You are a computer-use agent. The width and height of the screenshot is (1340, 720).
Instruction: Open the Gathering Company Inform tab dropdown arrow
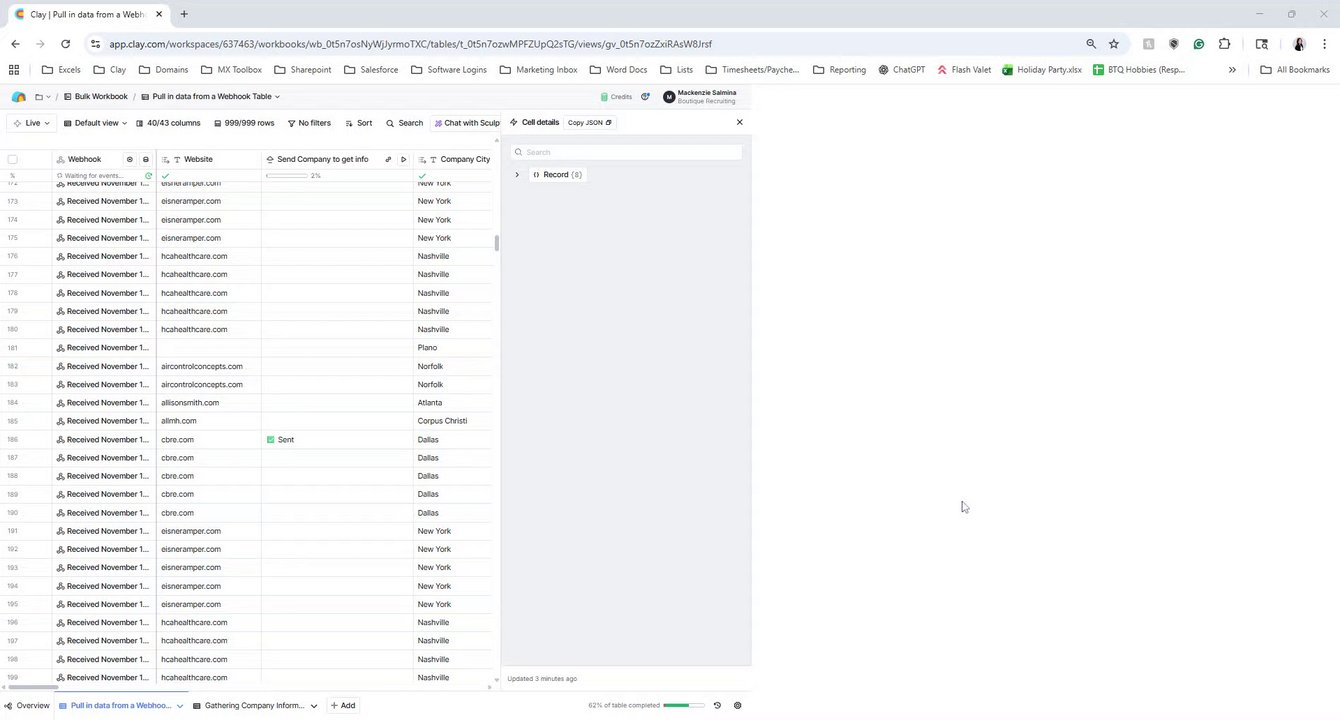(314, 706)
